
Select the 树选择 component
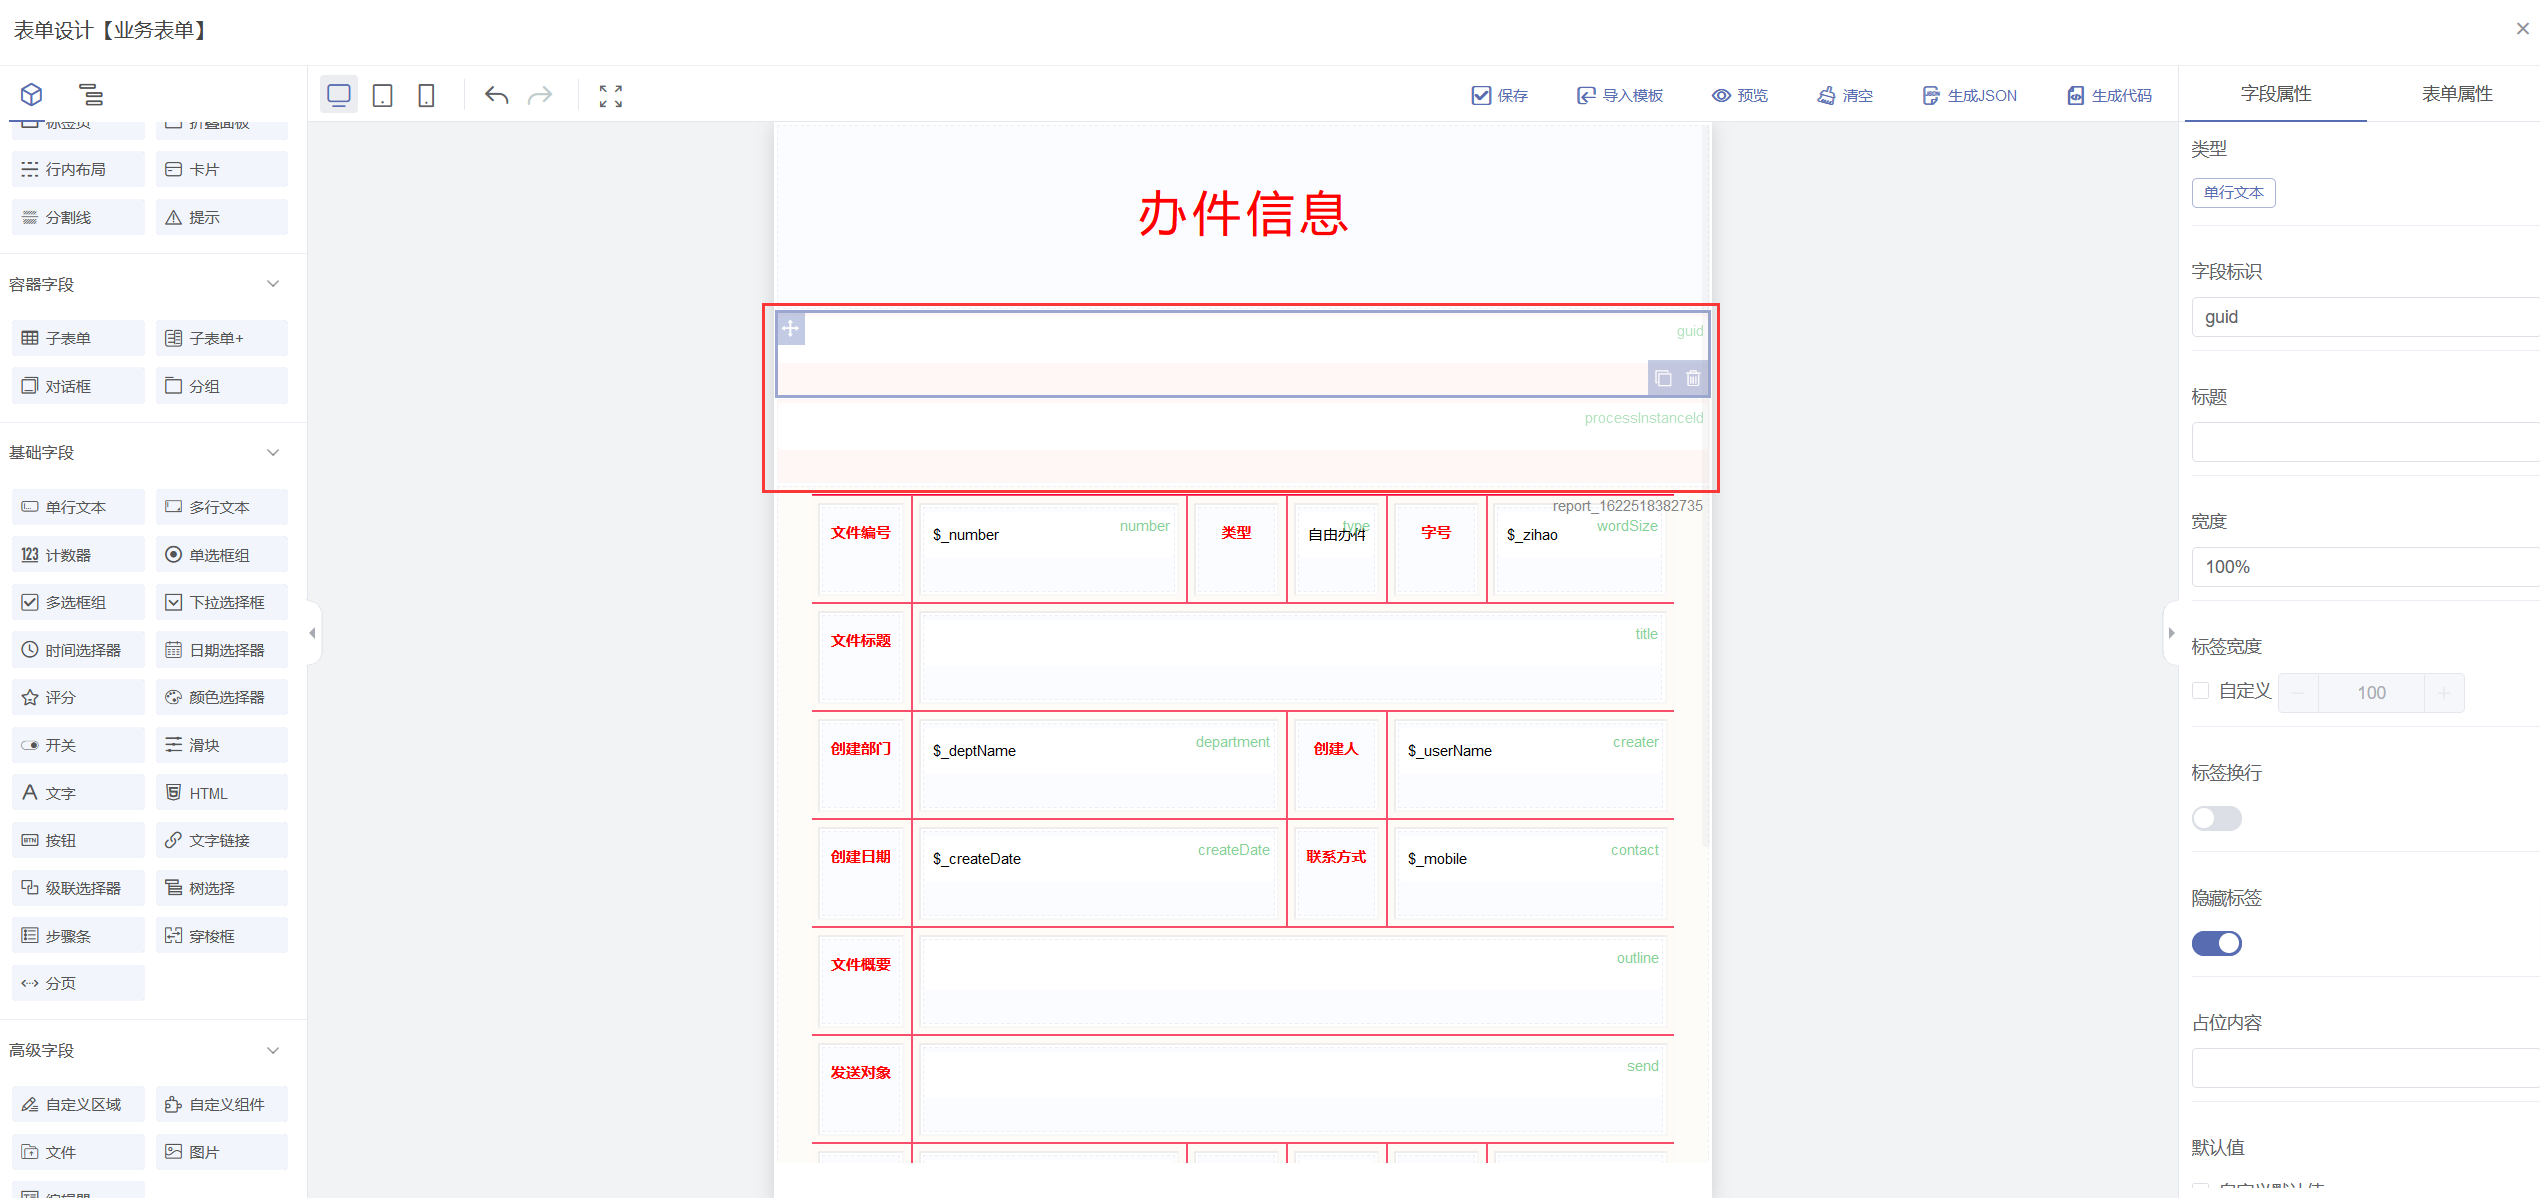[222, 888]
